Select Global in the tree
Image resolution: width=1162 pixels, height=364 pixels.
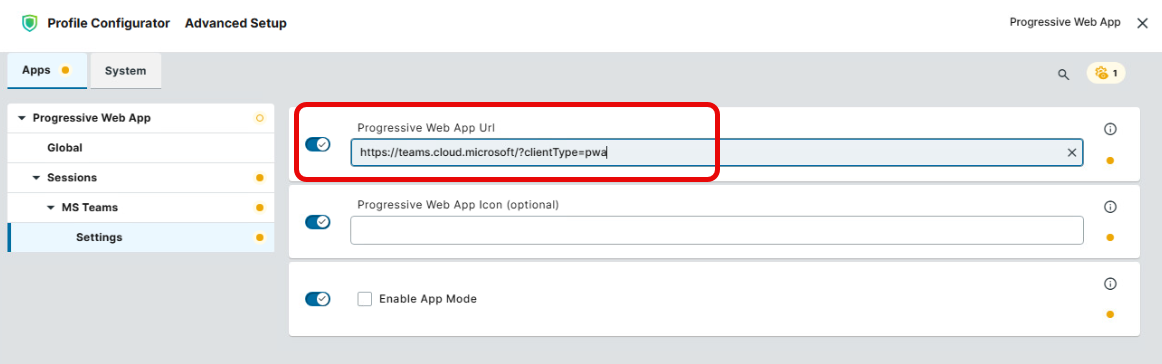coord(64,148)
